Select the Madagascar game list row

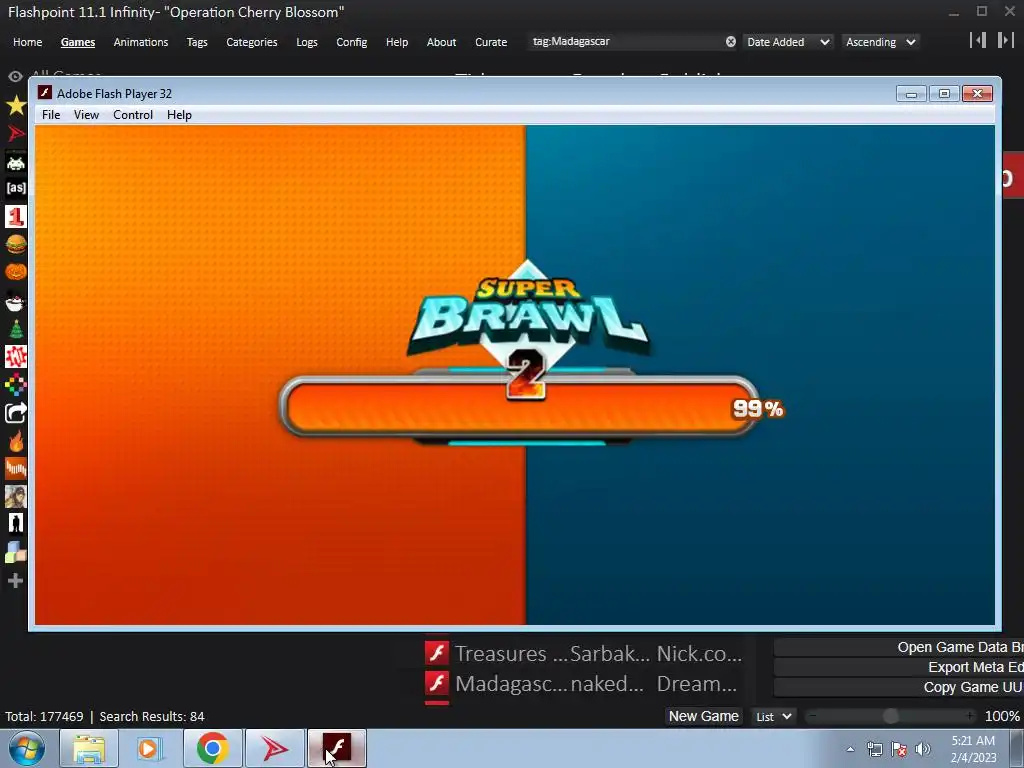[583, 683]
